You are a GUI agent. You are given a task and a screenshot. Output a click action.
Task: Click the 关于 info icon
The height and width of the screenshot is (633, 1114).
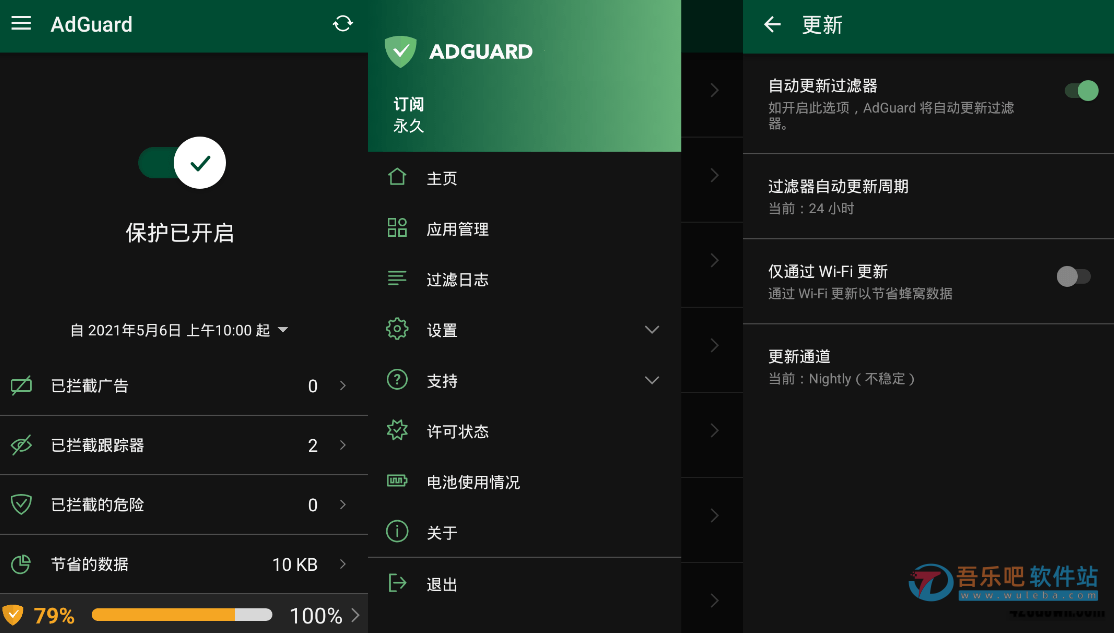point(397,531)
